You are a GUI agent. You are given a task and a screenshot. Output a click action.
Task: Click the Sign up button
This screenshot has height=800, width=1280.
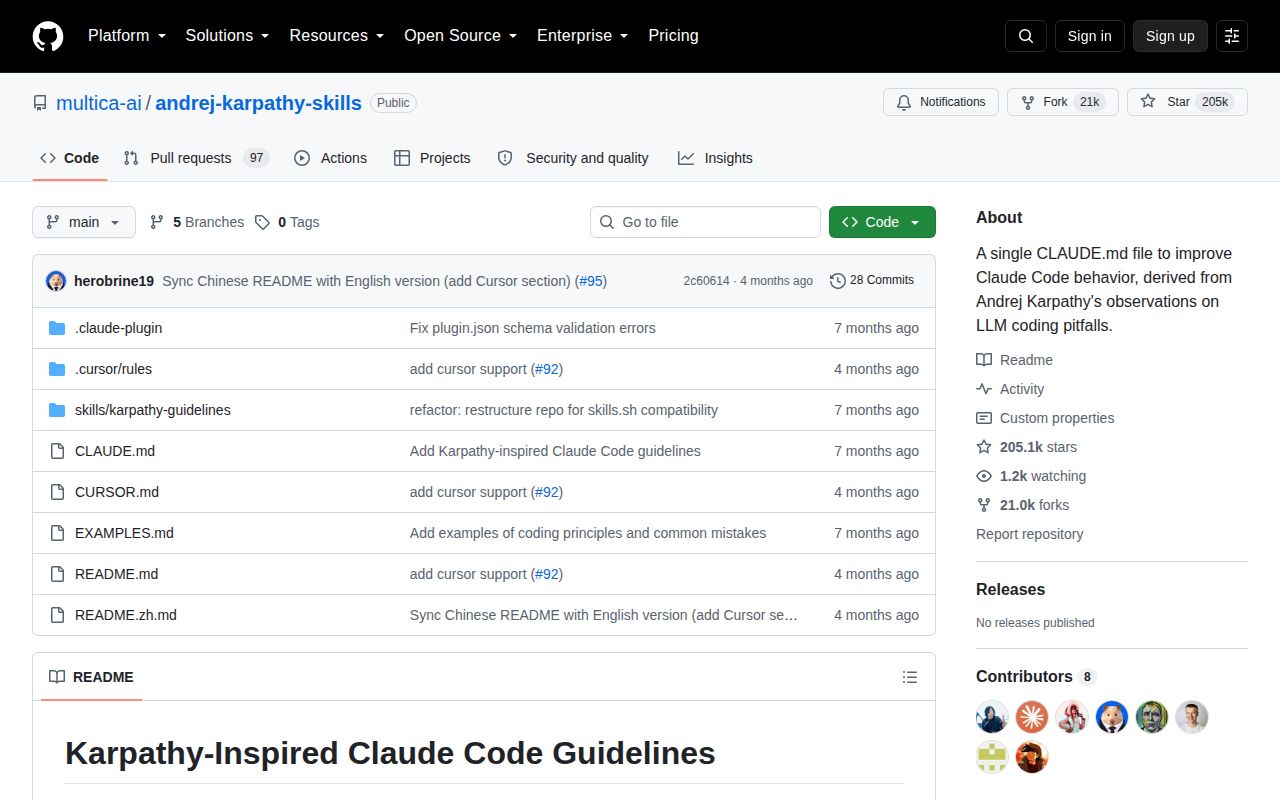(1170, 36)
